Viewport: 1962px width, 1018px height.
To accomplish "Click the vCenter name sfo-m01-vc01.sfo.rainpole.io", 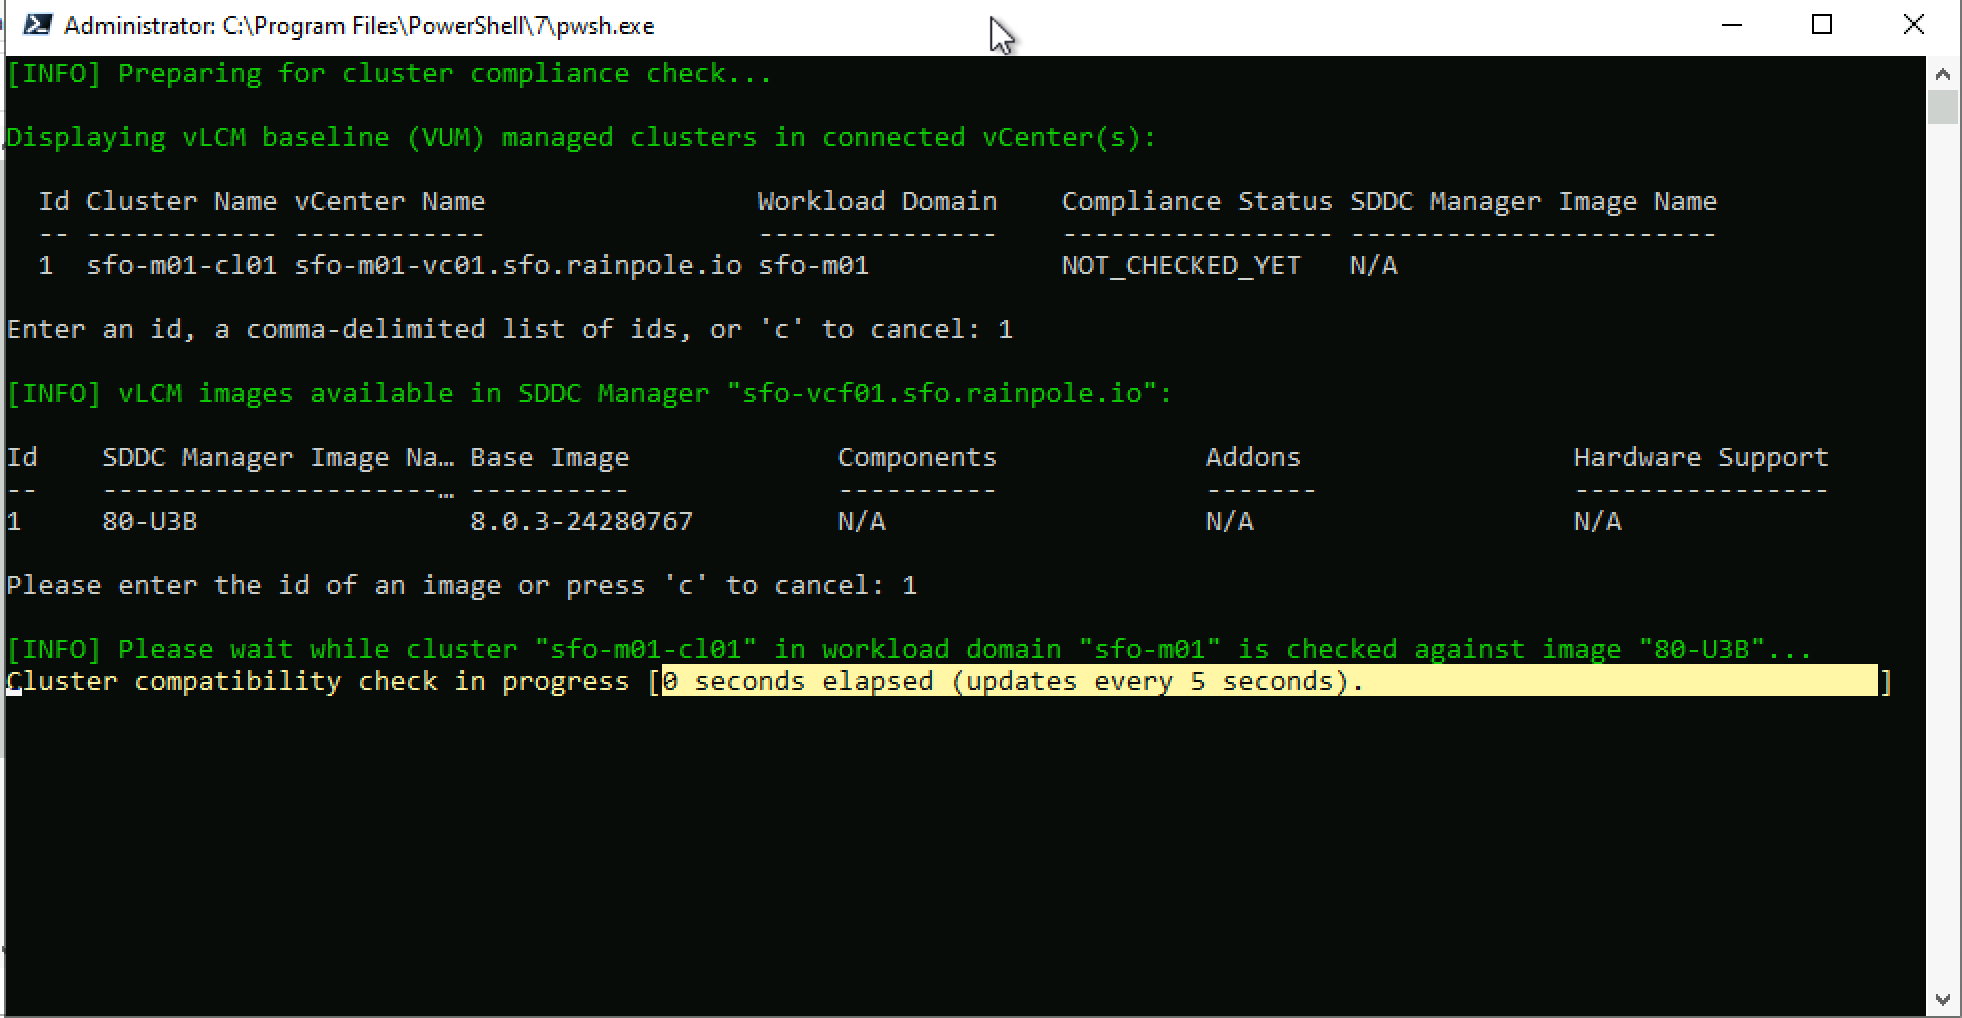I will [x=517, y=266].
